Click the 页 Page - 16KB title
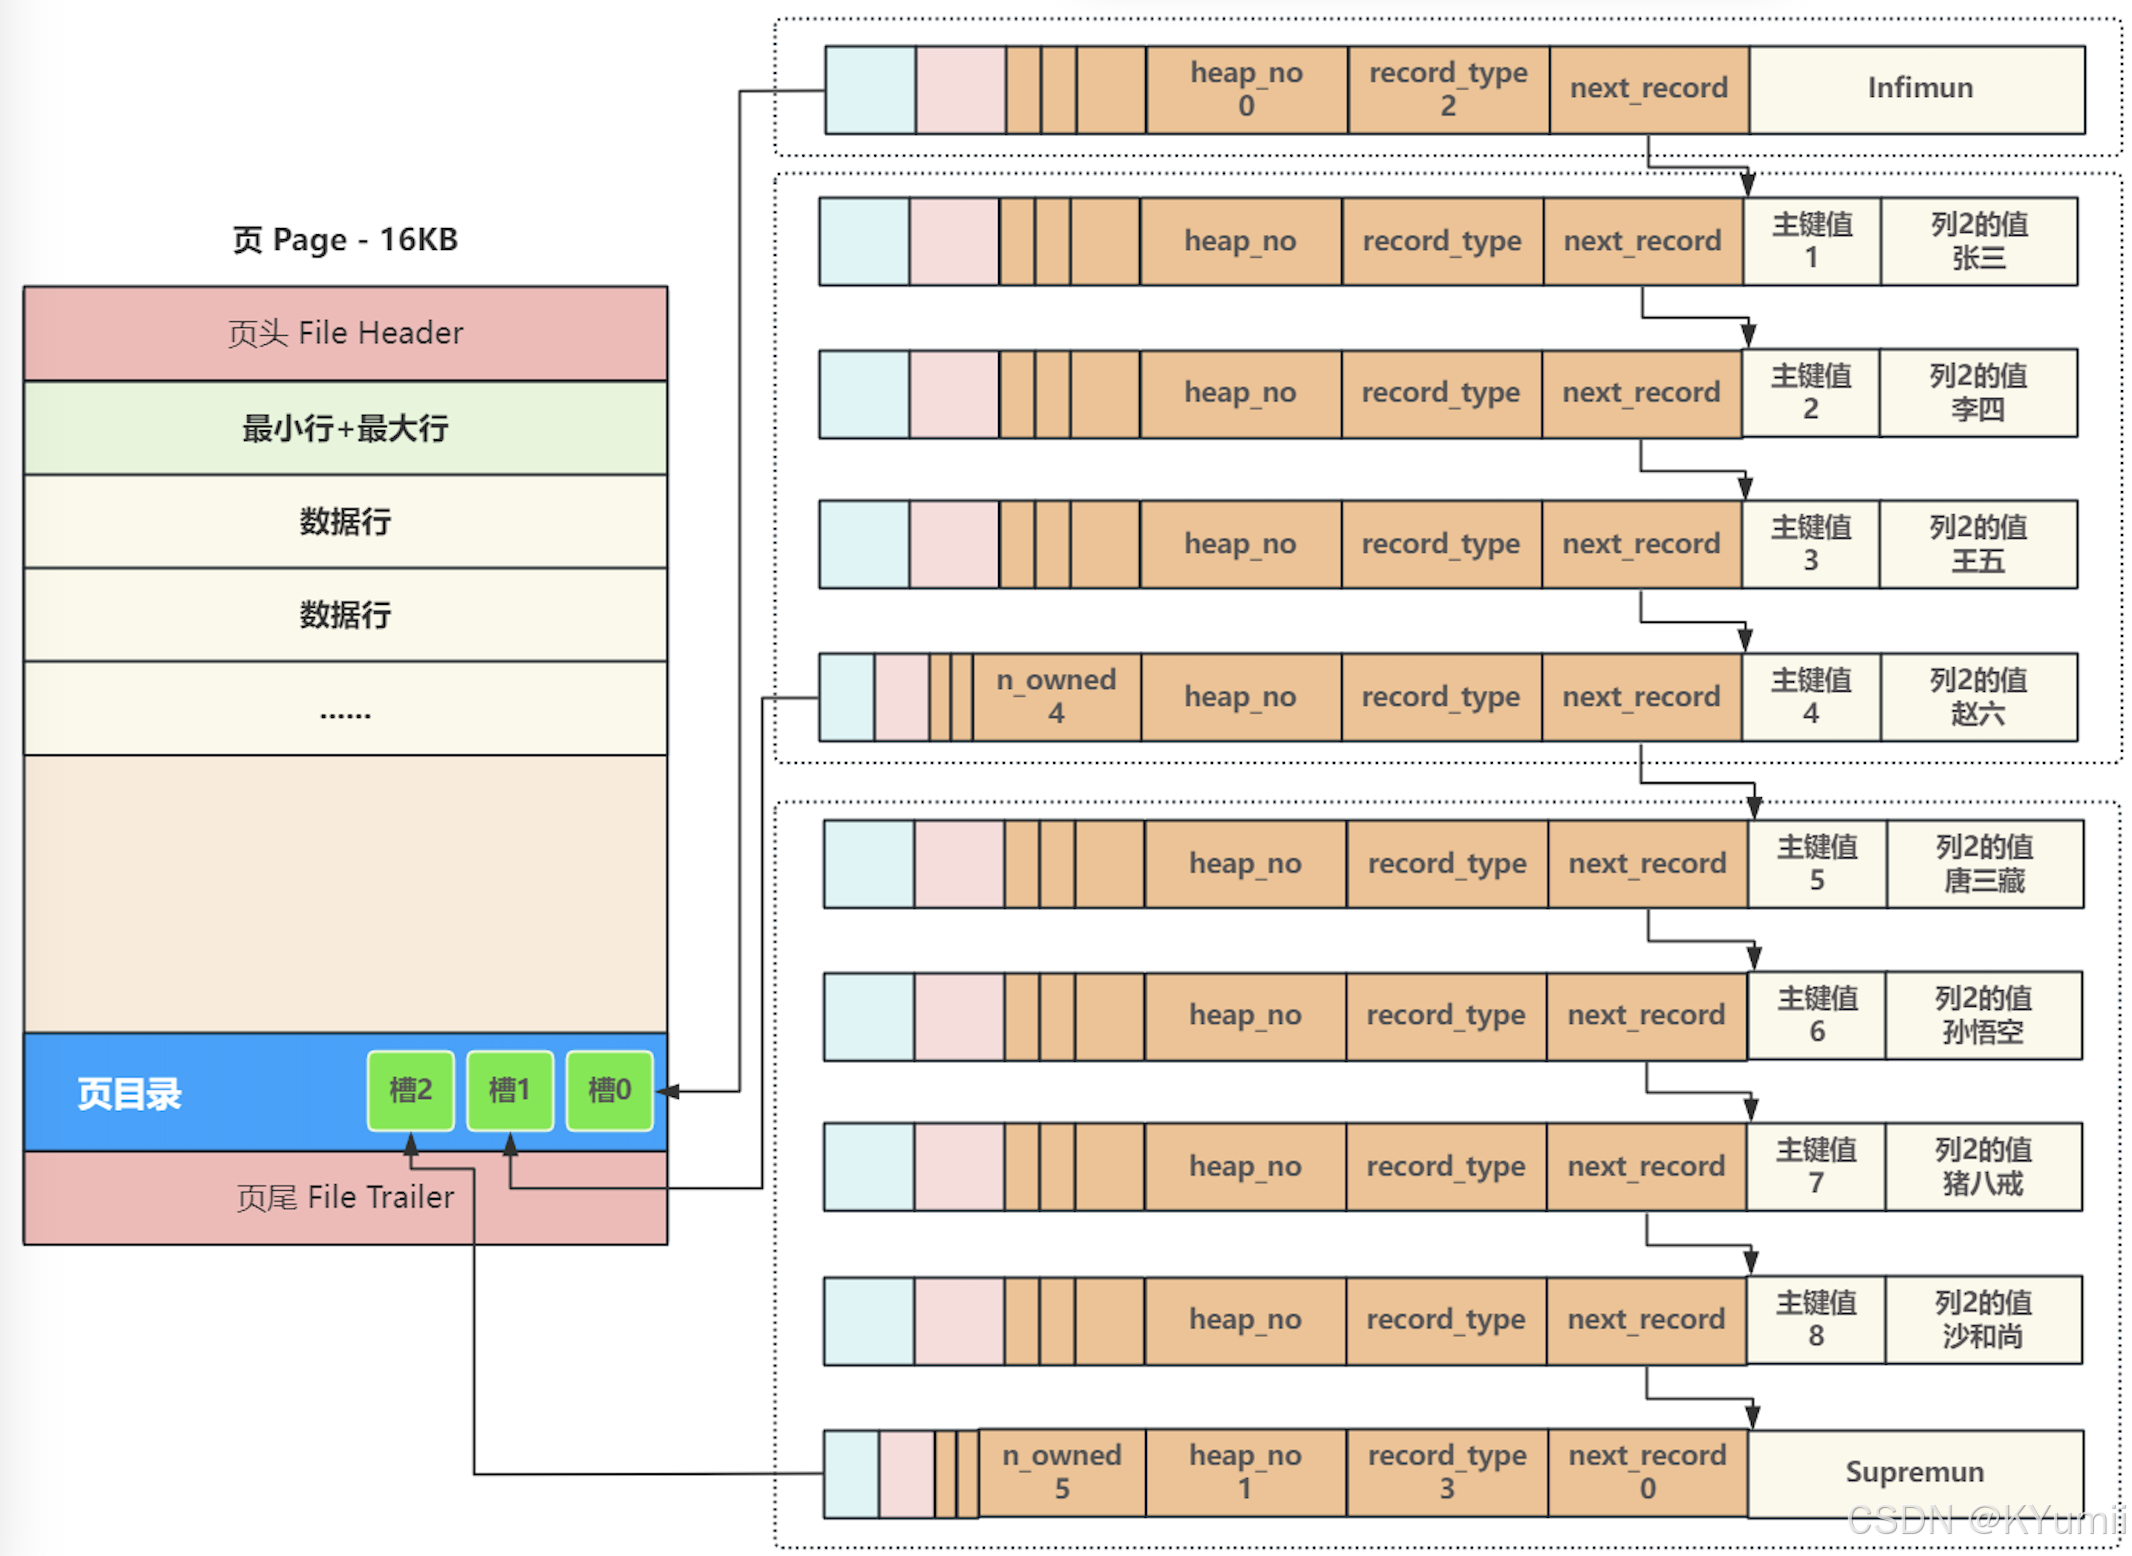The width and height of the screenshot is (2132, 1556). (345, 240)
